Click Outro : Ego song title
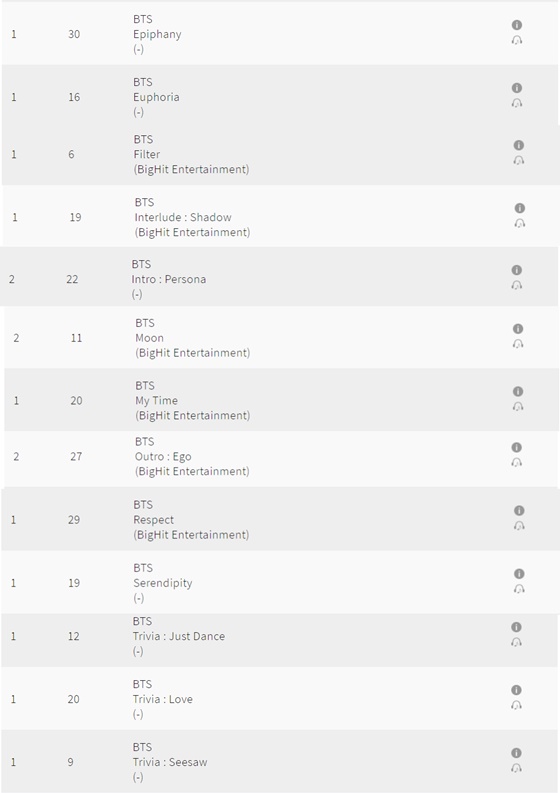The height and width of the screenshot is (793, 560). click(x=163, y=457)
